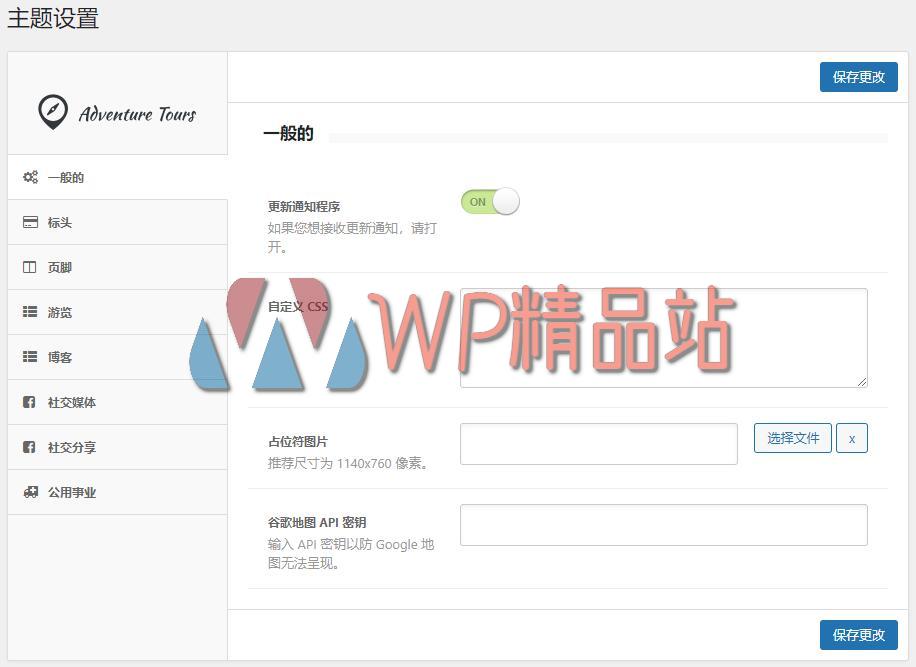The image size is (916, 667).
Task: Click the Facebook icon beside 社交媒体
Action: [x=30, y=402]
